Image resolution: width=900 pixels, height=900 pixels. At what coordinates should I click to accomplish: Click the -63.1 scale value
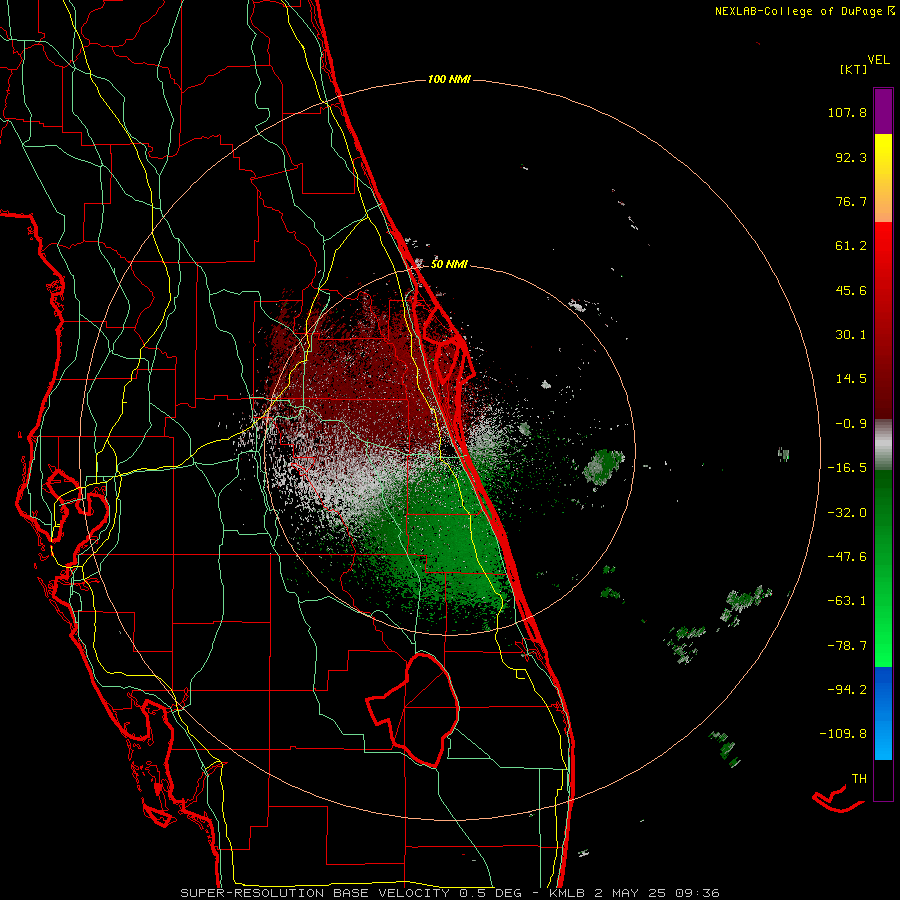pos(847,601)
